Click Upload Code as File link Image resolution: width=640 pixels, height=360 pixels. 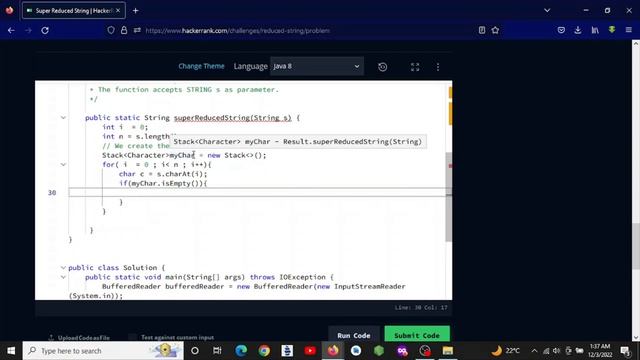79,338
